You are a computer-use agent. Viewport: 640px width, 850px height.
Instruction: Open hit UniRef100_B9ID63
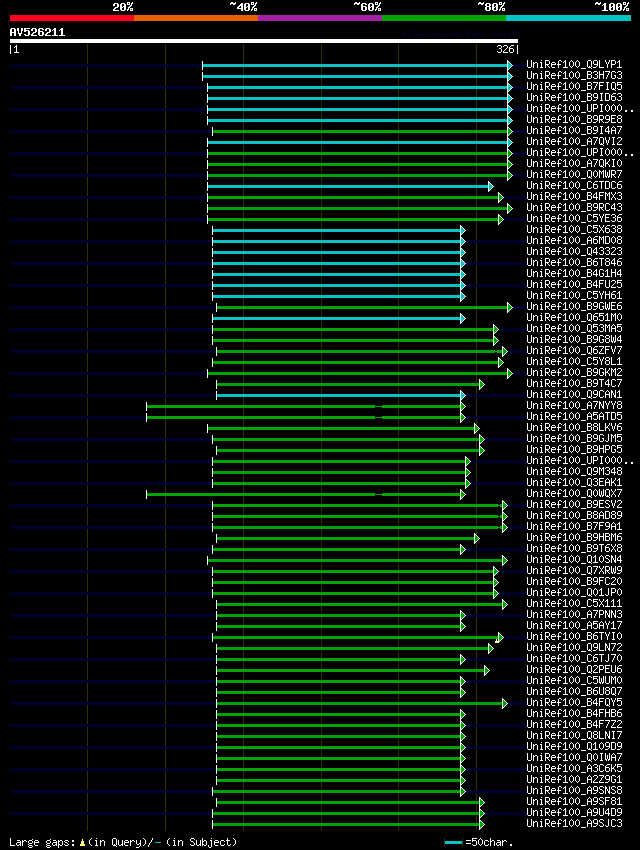tap(574, 98)
